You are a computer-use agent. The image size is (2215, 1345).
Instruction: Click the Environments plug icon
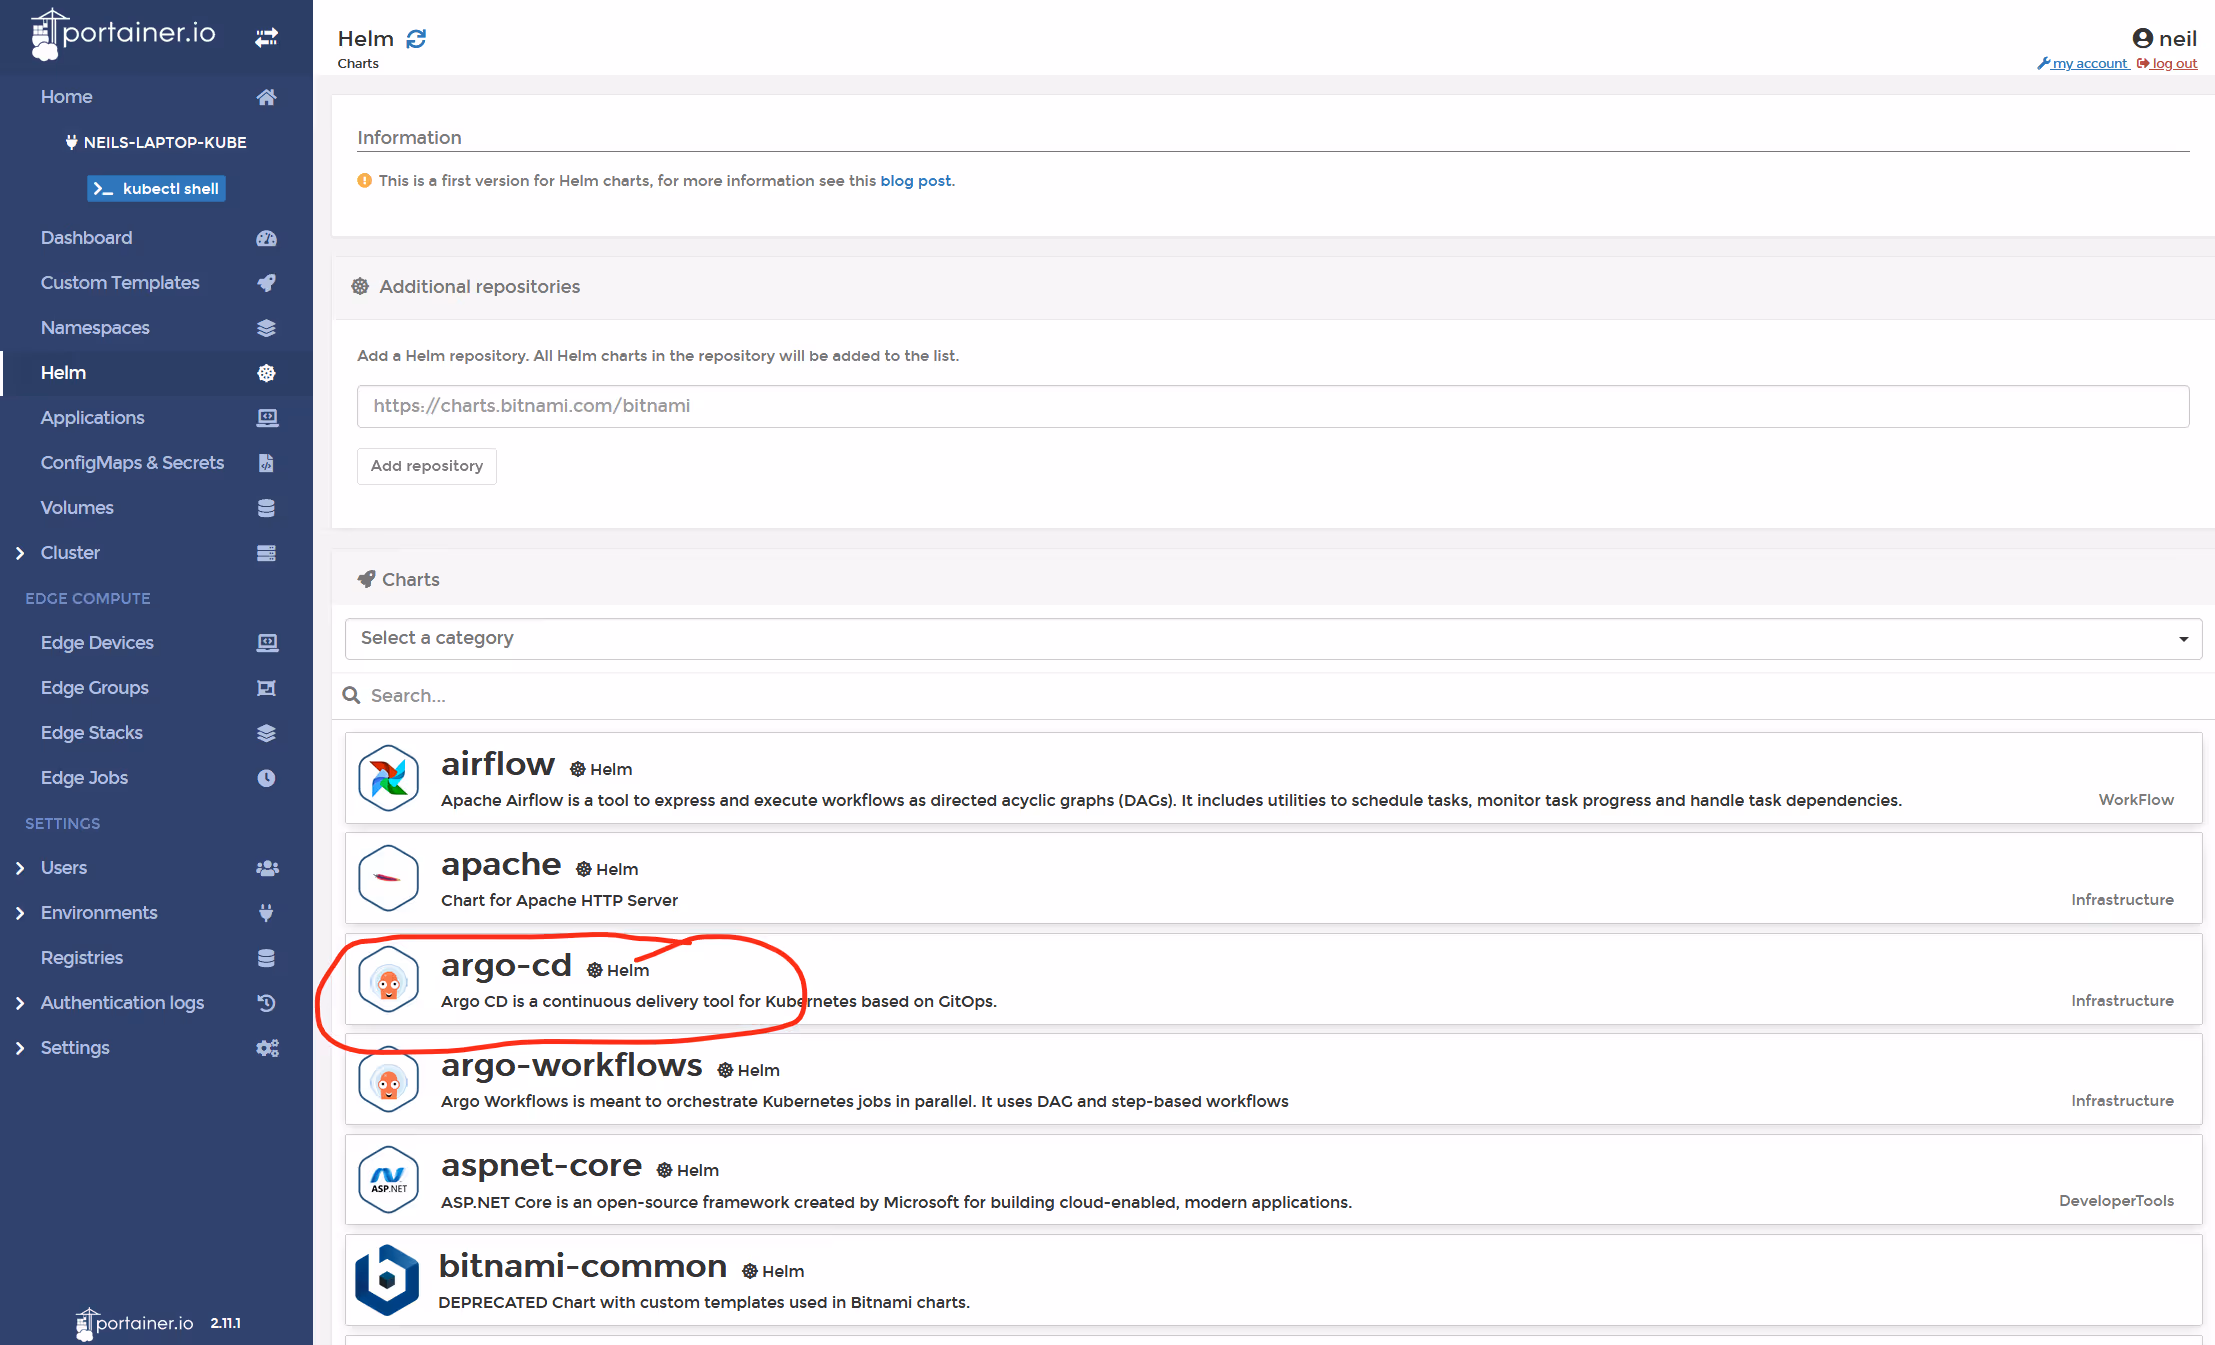click(x=266, y=913)
